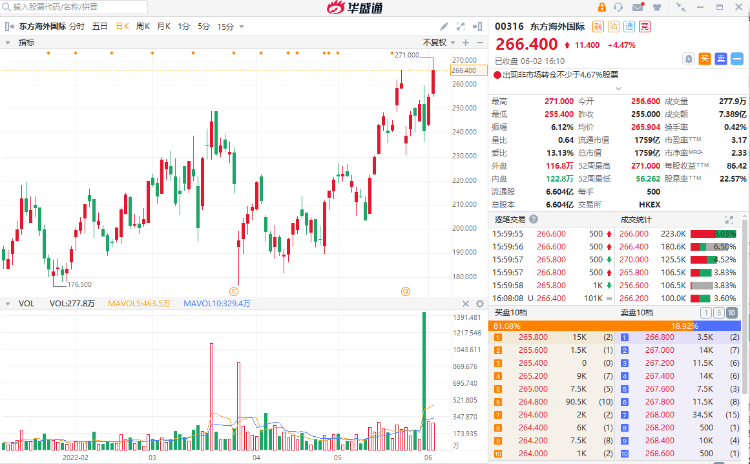The height and width of the screenshot is (464, 750).
Task: Collapse VOL panel triangle arrow
Action: click(7, 304)
